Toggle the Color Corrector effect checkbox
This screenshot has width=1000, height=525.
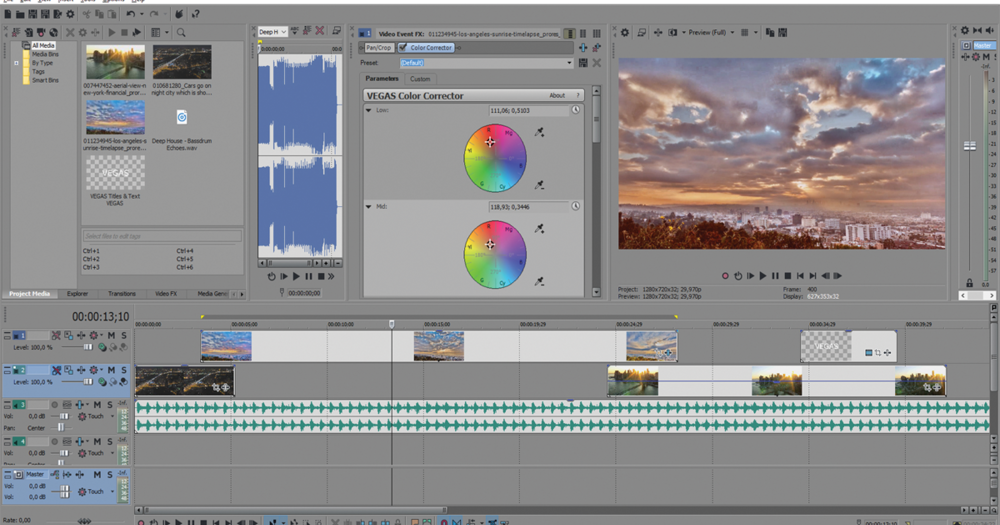point(402,47)
